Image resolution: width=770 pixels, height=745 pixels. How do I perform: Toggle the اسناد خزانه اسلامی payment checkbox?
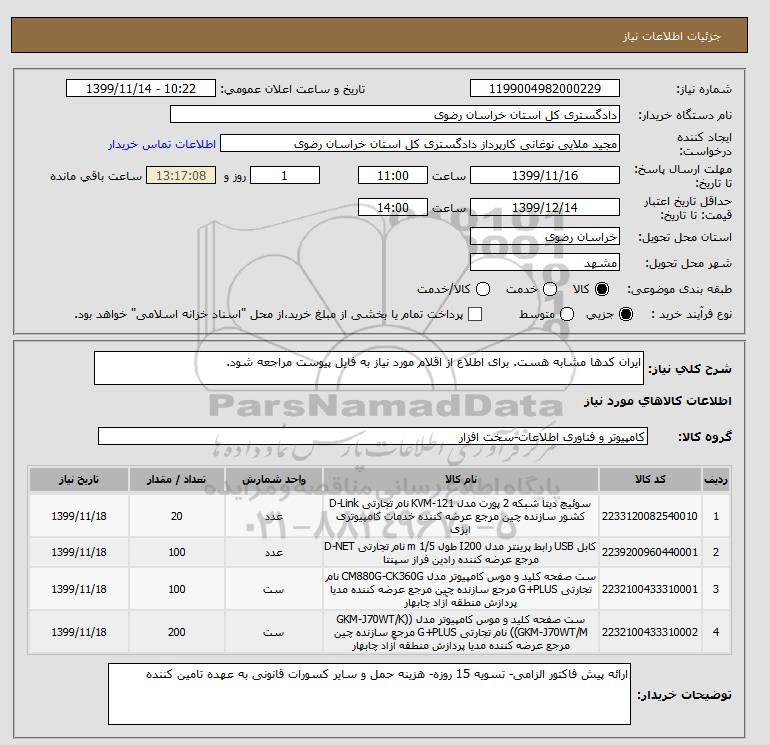coord(475,314)
